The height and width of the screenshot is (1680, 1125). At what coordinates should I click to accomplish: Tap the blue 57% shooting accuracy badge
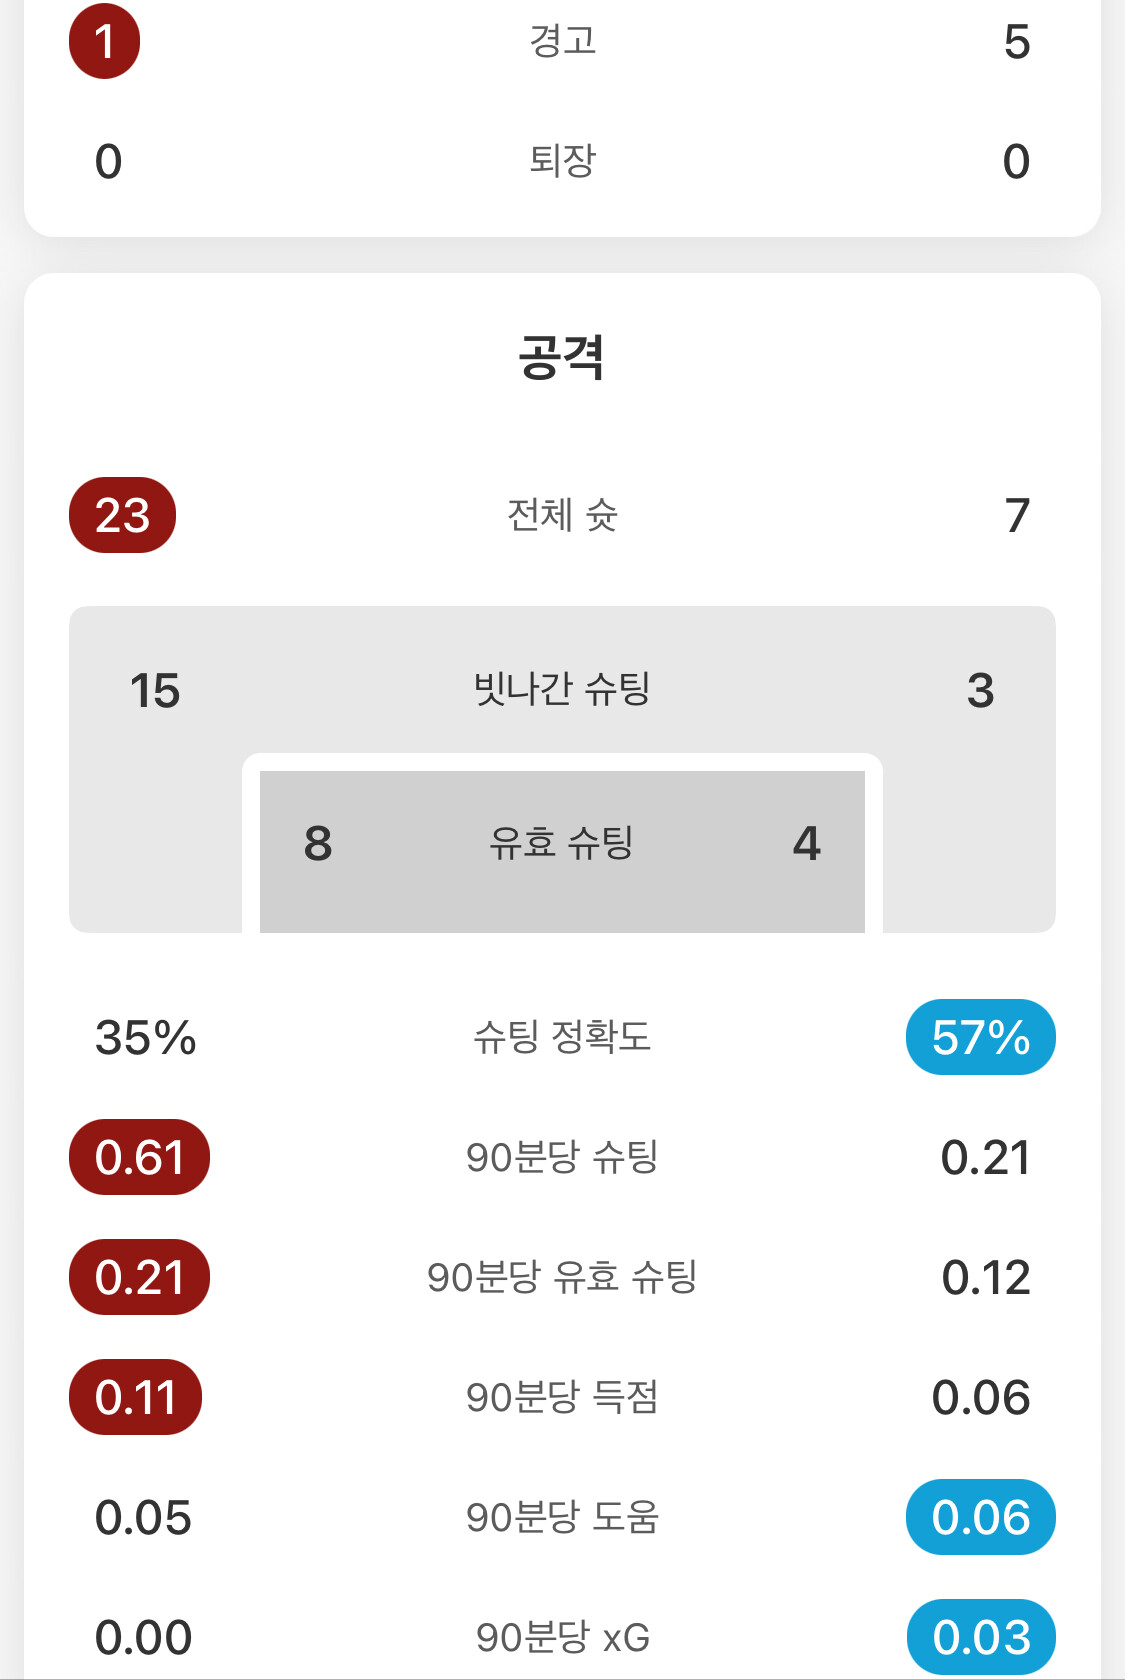pyautogui.click(x=981, y=1037)
